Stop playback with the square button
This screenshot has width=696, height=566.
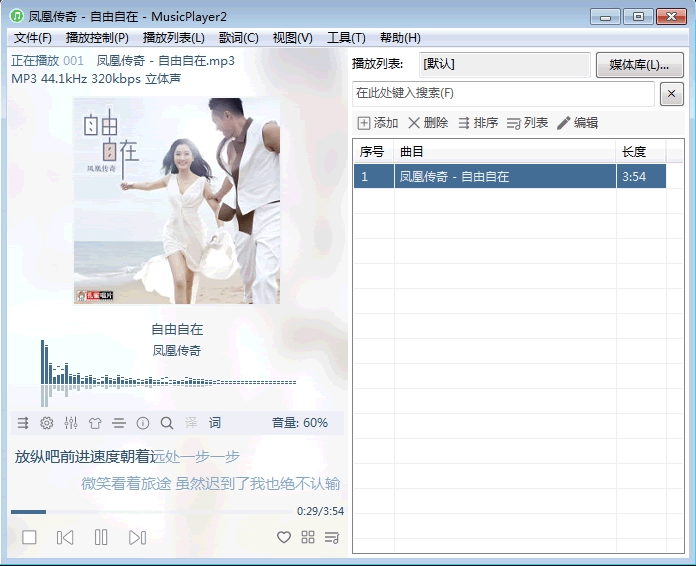coord(29,538)
